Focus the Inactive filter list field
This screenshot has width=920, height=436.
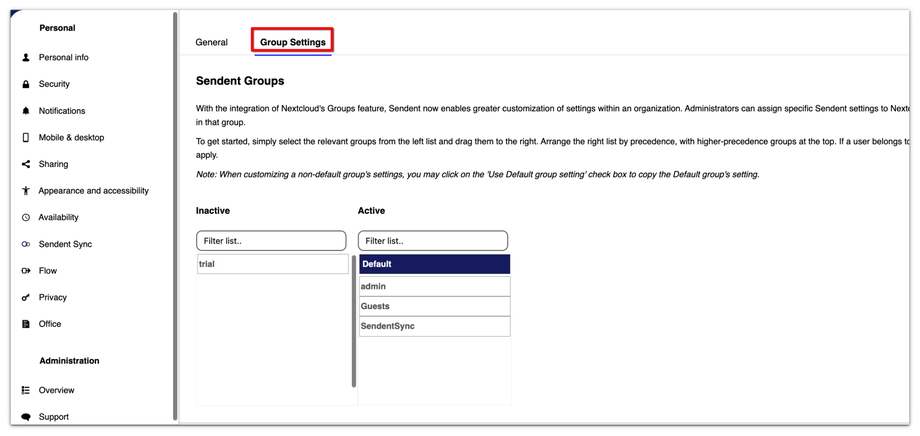[271, 241]
